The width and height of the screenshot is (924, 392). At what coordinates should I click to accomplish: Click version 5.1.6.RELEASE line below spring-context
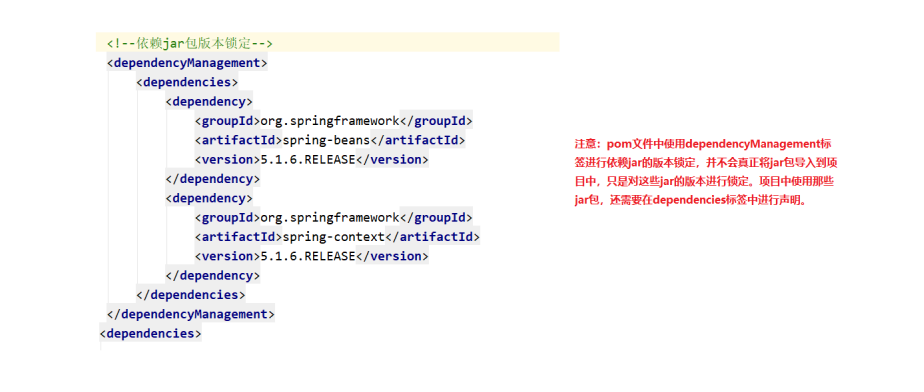pyautogui.click(x=312, y=256)
